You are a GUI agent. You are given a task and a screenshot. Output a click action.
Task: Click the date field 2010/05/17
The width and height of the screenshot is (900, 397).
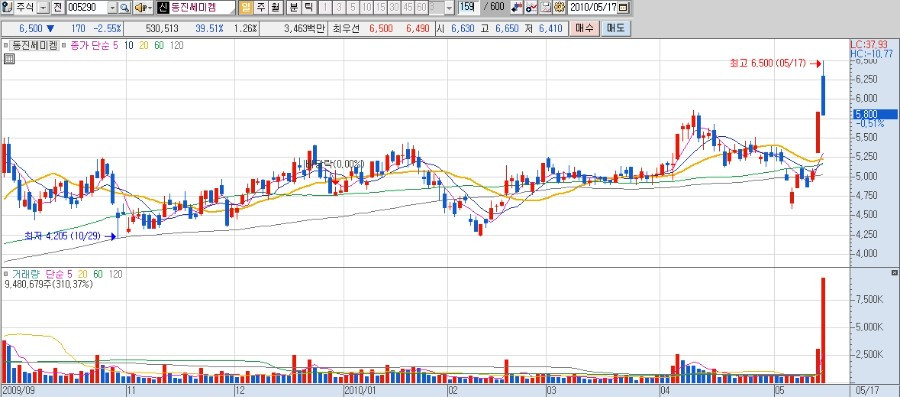593,8
